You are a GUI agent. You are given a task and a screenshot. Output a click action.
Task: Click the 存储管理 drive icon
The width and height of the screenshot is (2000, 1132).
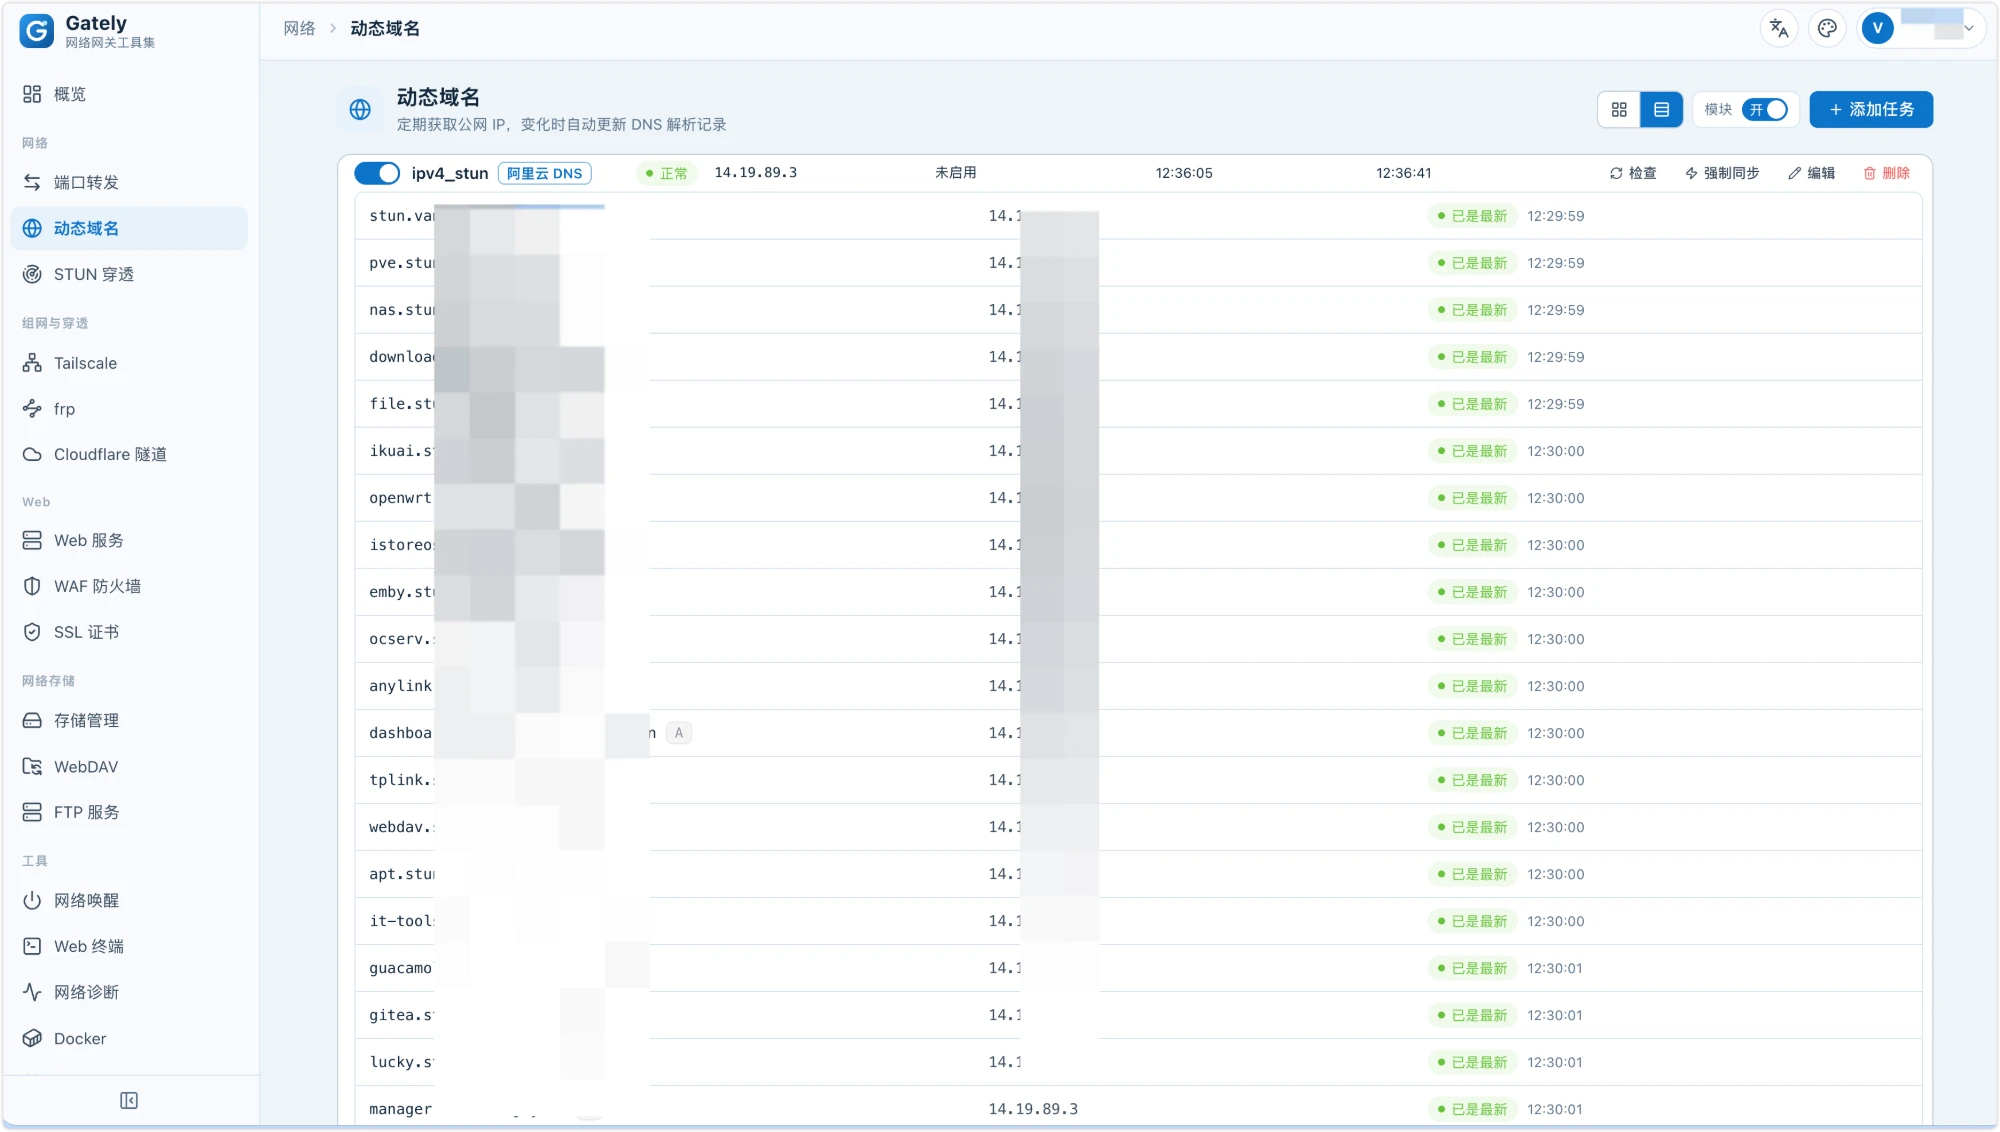click(x=32, y=720)
